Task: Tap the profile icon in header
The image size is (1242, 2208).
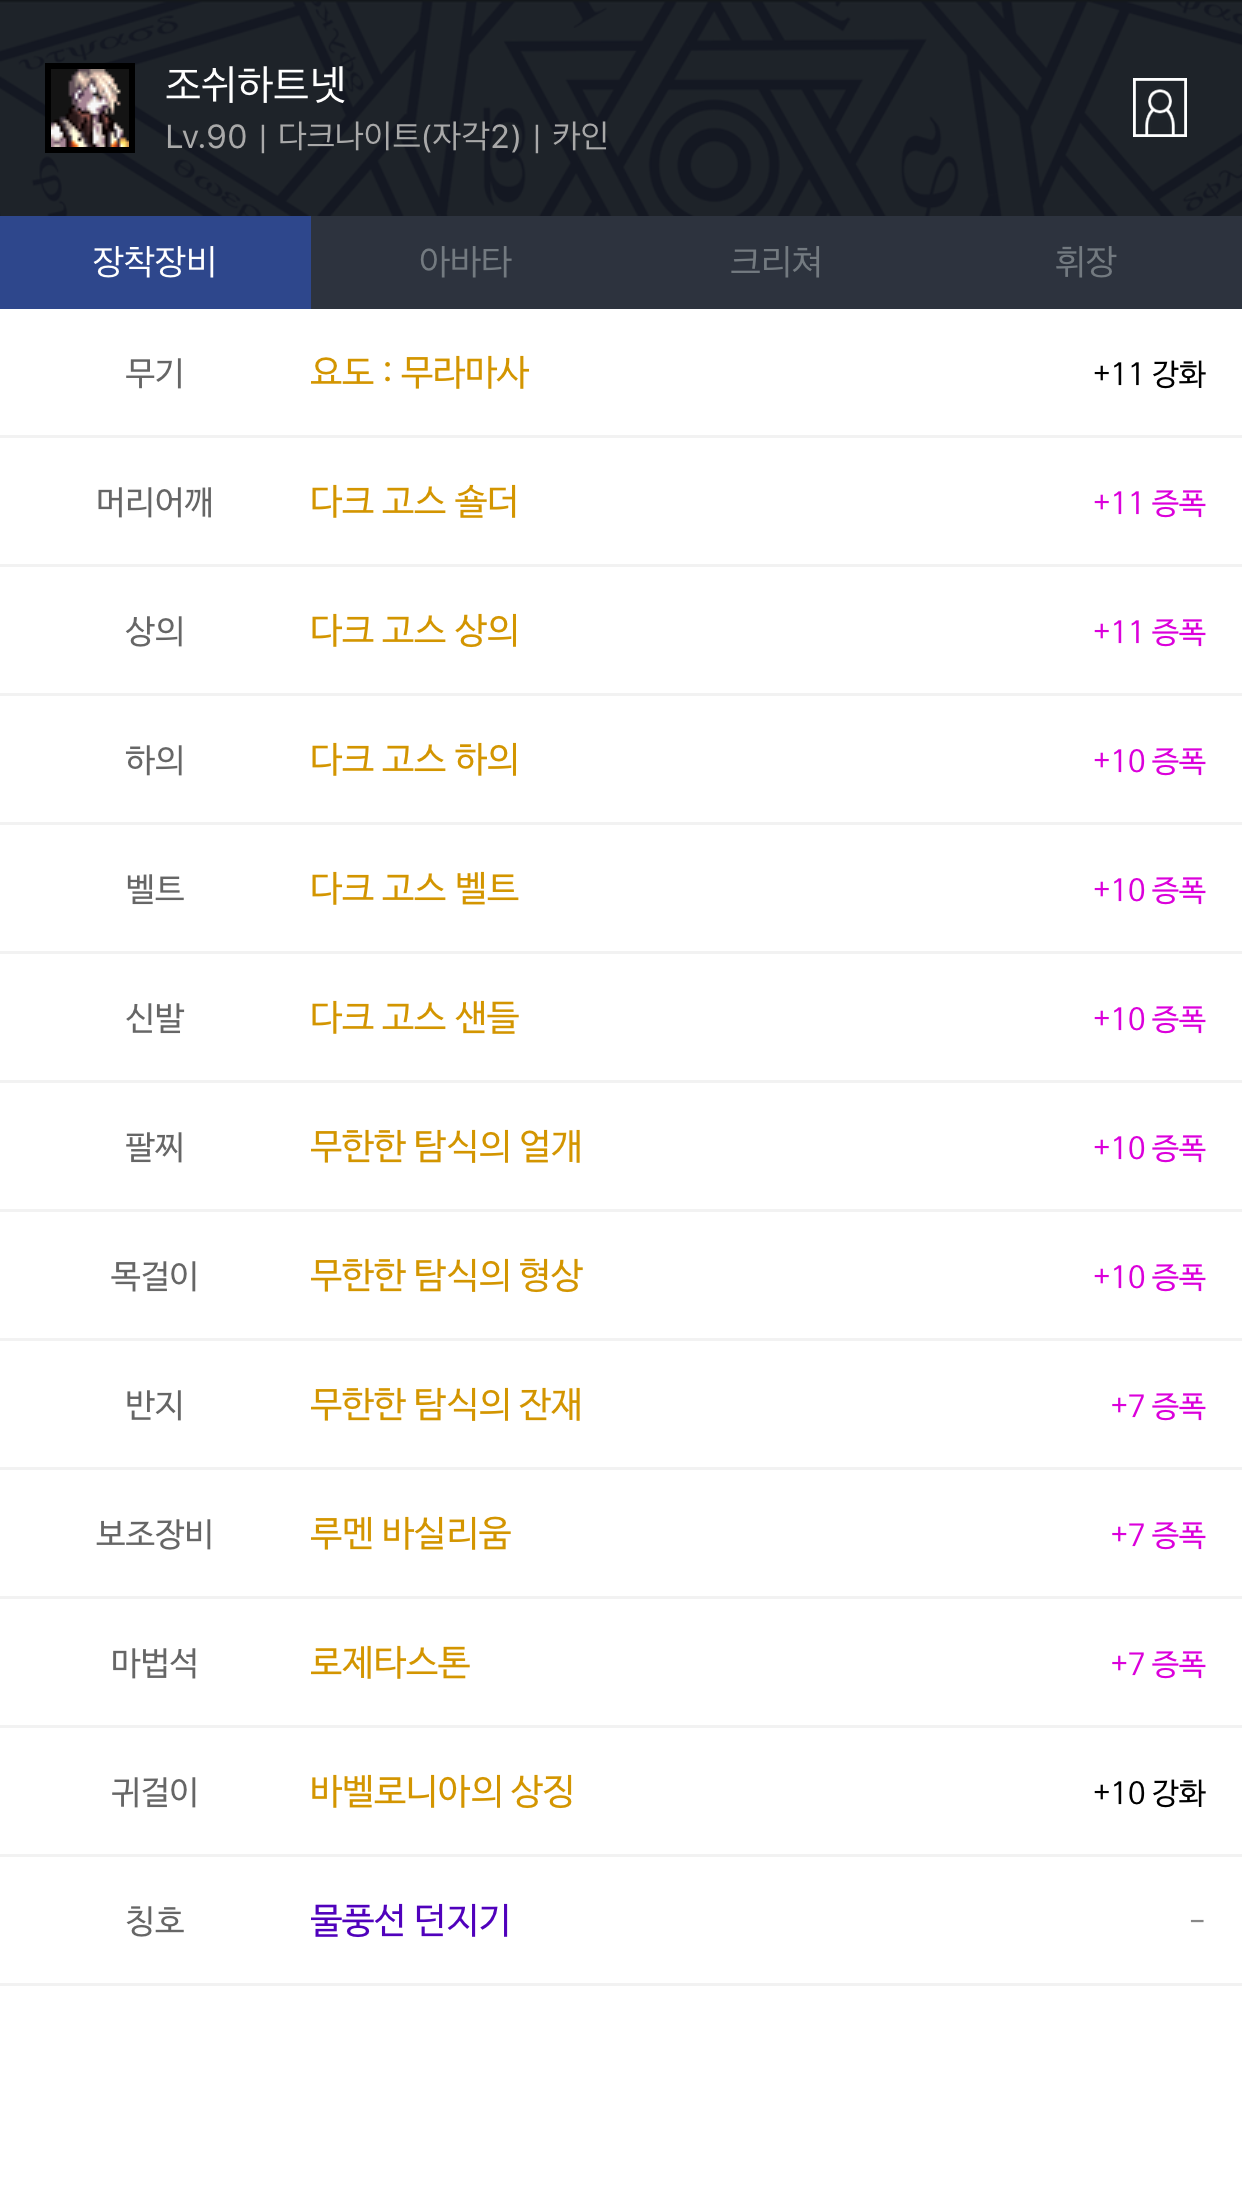Action: [x=1159, y=107]
